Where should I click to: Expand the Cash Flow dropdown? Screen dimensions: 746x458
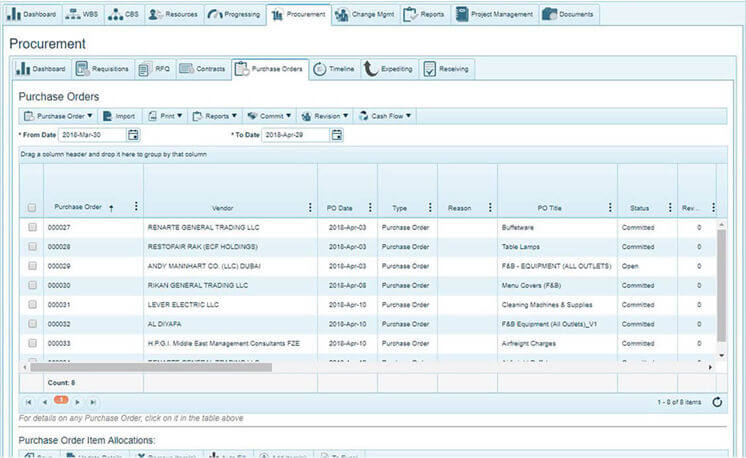point(385,116)
